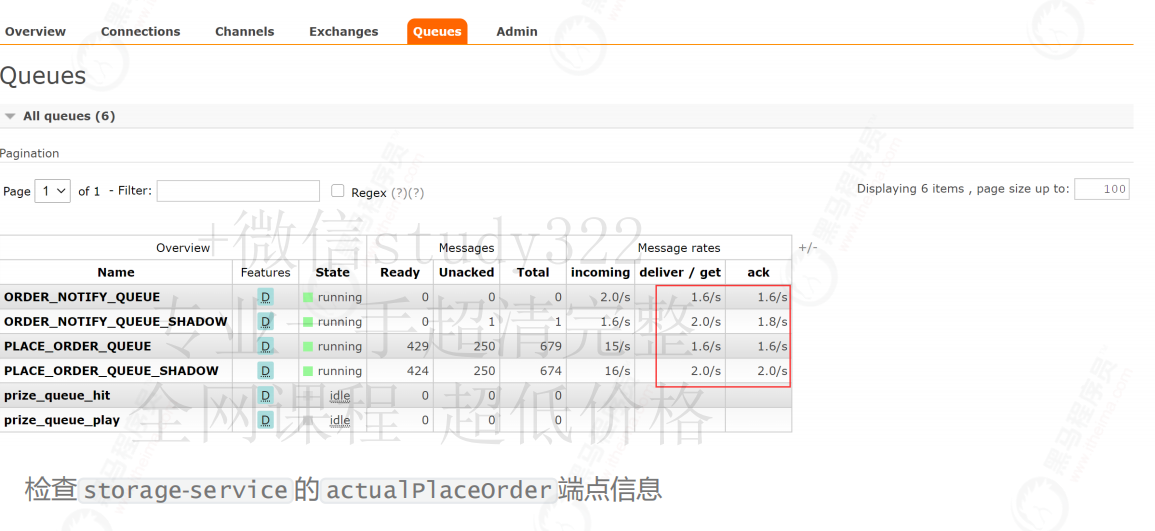Select incoming rate 16/s

click(x=617, y=370)
